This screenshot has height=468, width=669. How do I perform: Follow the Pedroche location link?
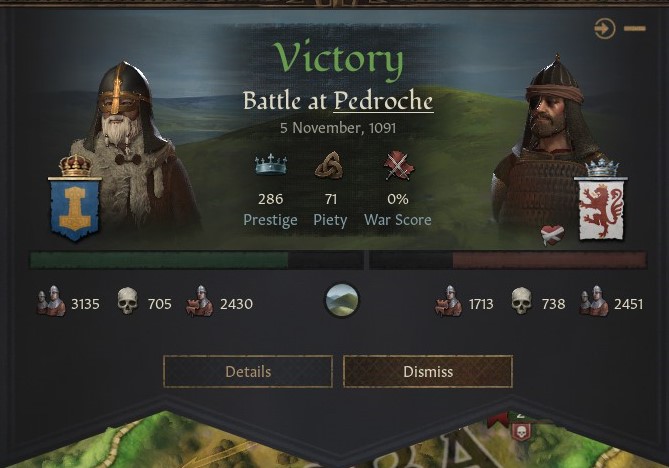pyautogui.click(x=383, y=102)
